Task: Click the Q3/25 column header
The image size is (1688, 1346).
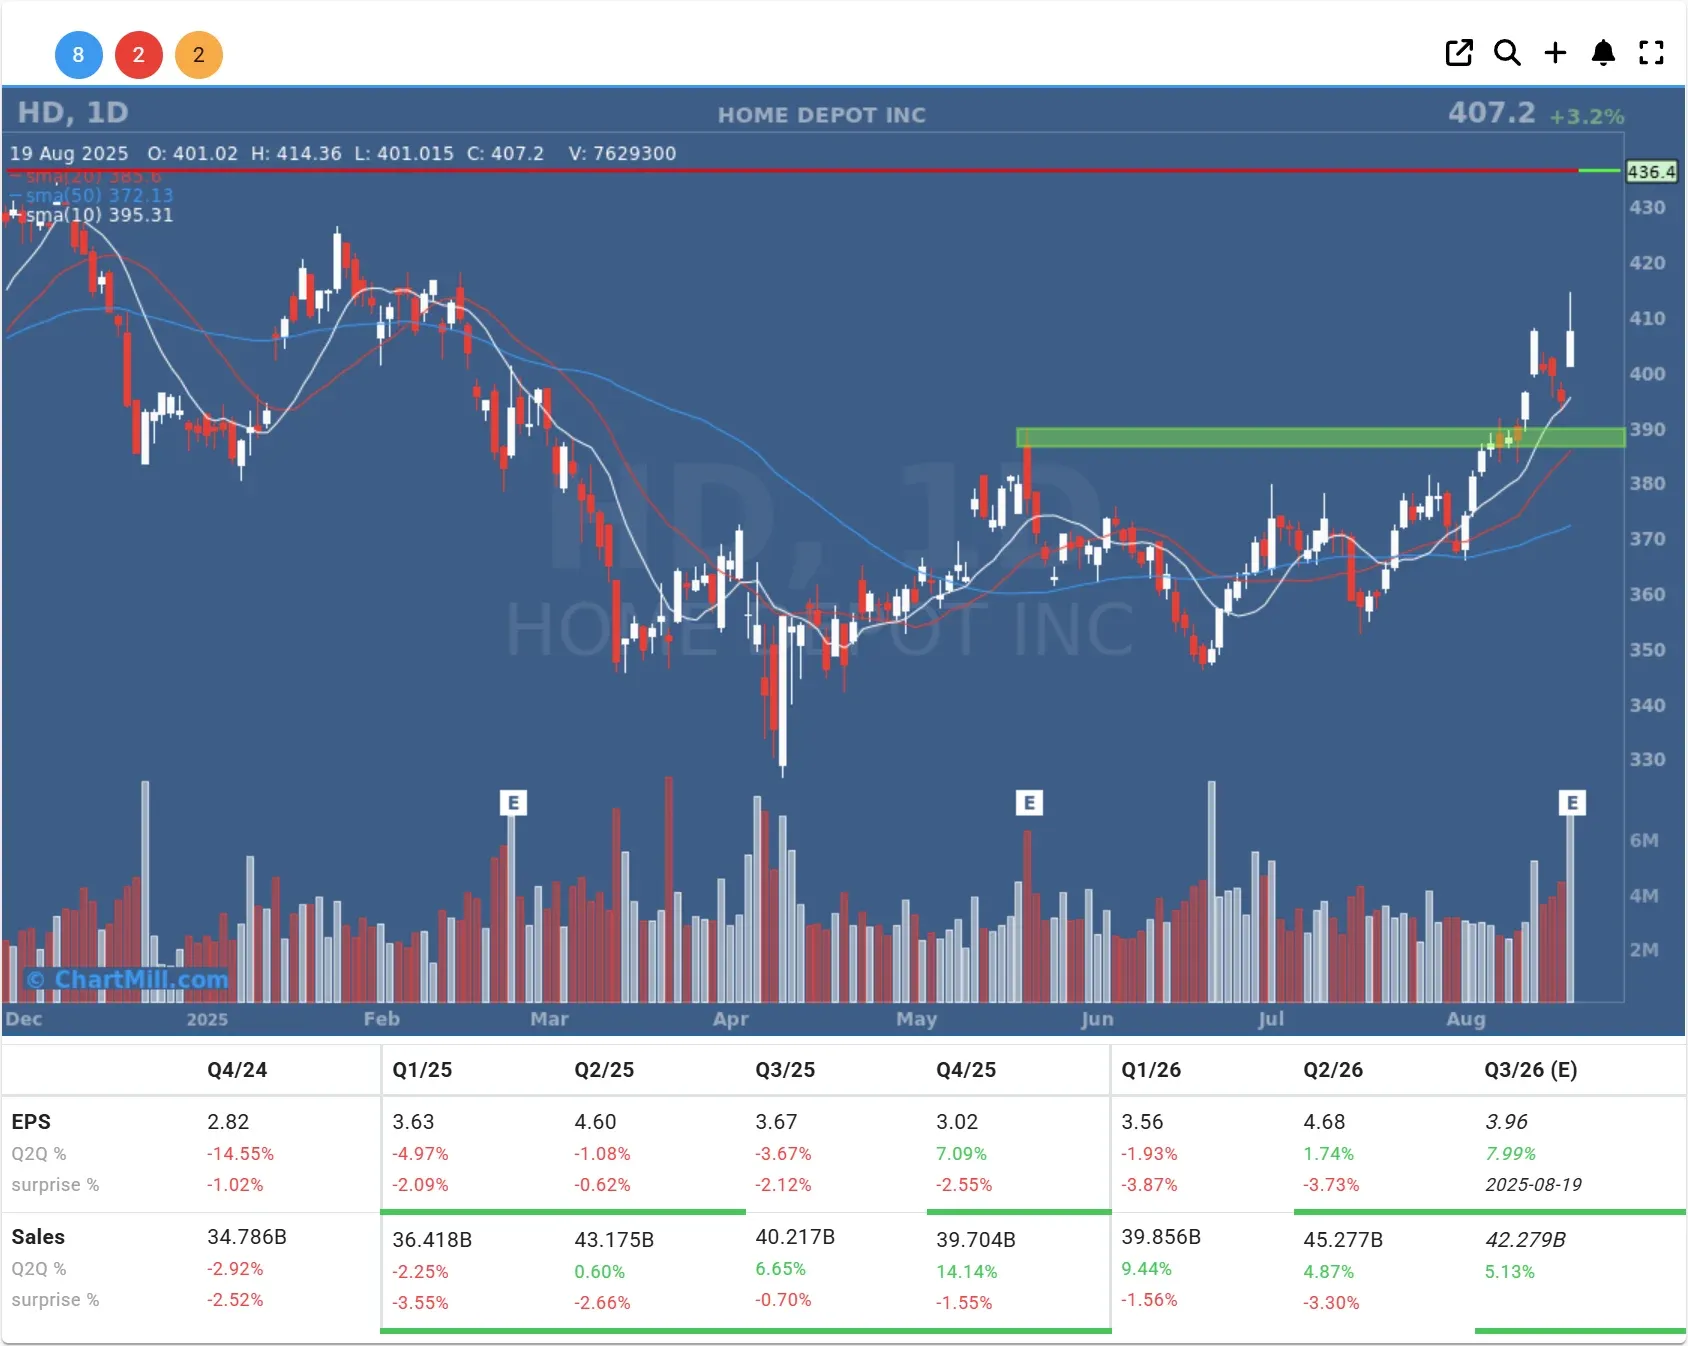Action: coord(785,1070)
